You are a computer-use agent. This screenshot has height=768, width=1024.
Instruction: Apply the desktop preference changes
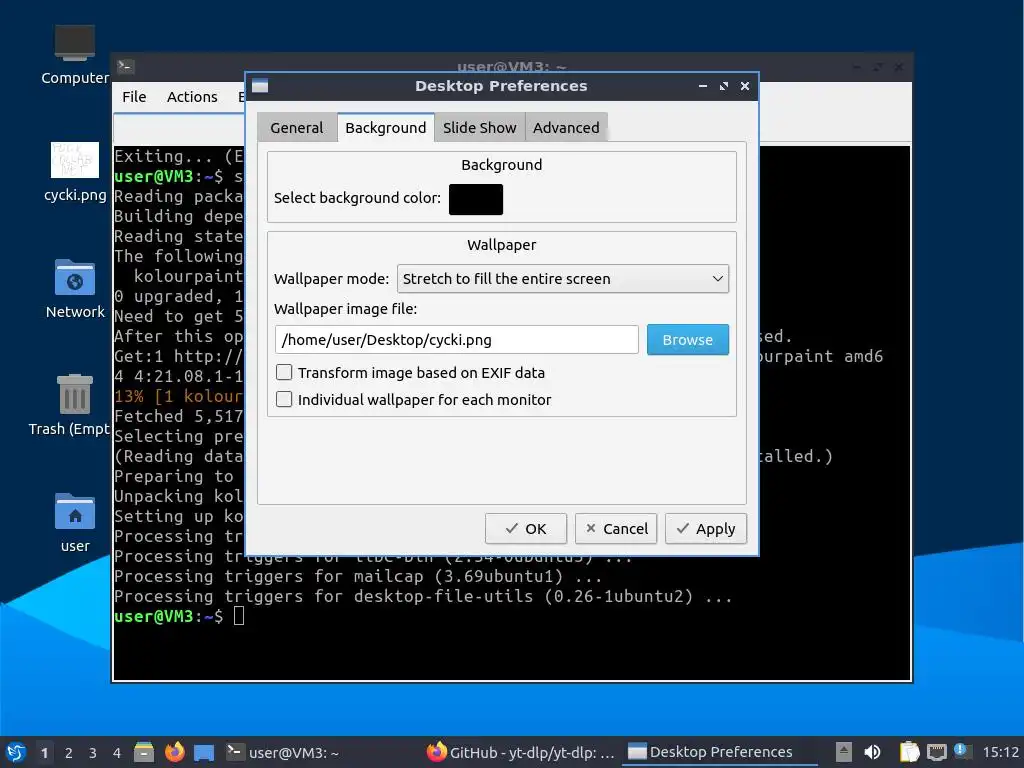[x=705, y=528]
